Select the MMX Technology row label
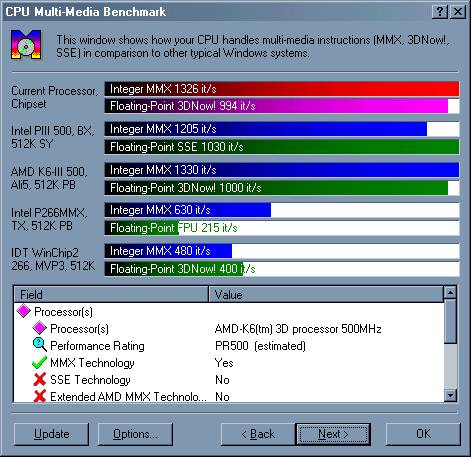The image size is (471, 457). click(x=92, y=363)
